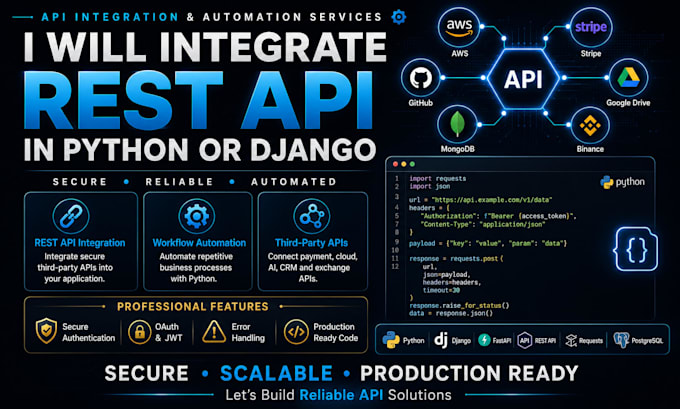Click the FastAPI lightning icon

[484, 340]
